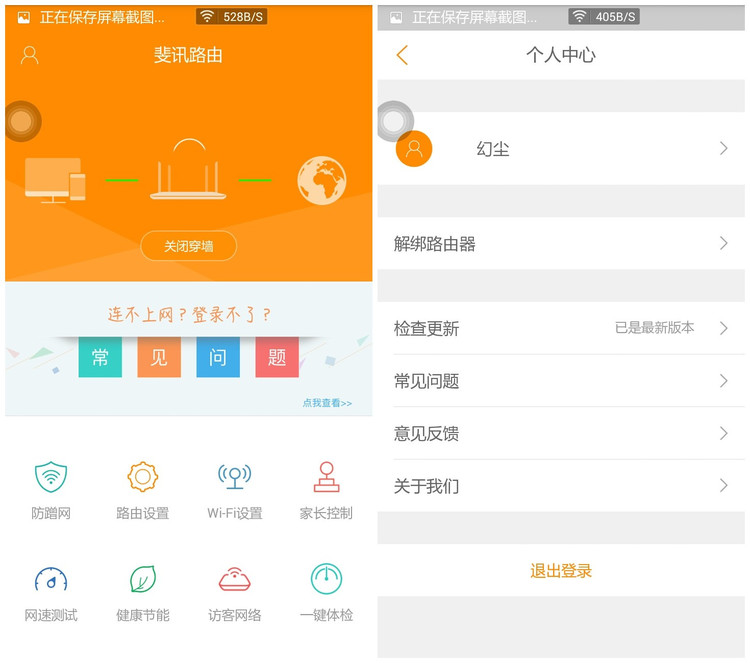
Task: Open 路由设置 gear icon
Action: click(143, 477)
